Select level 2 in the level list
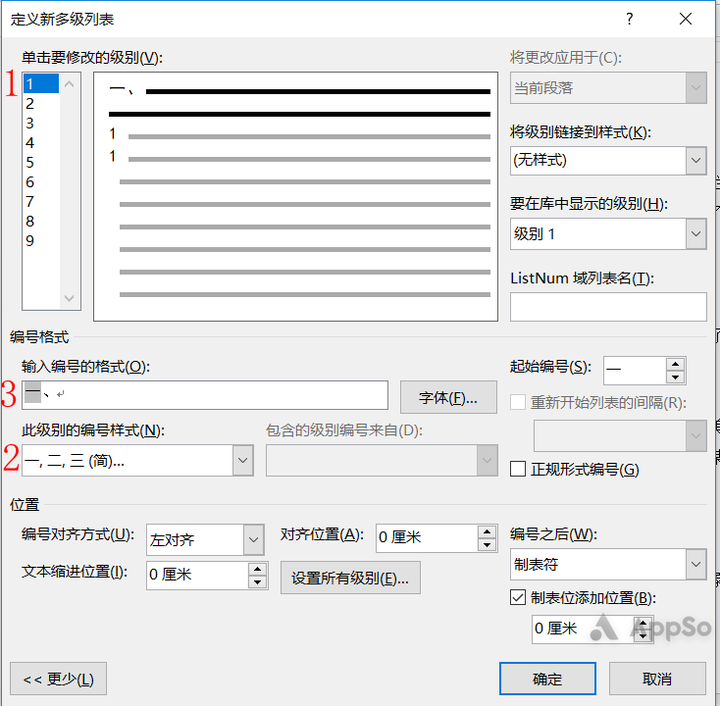Image resolution: width=720 pixels, height=706 pixels. (x=41, y=104)
